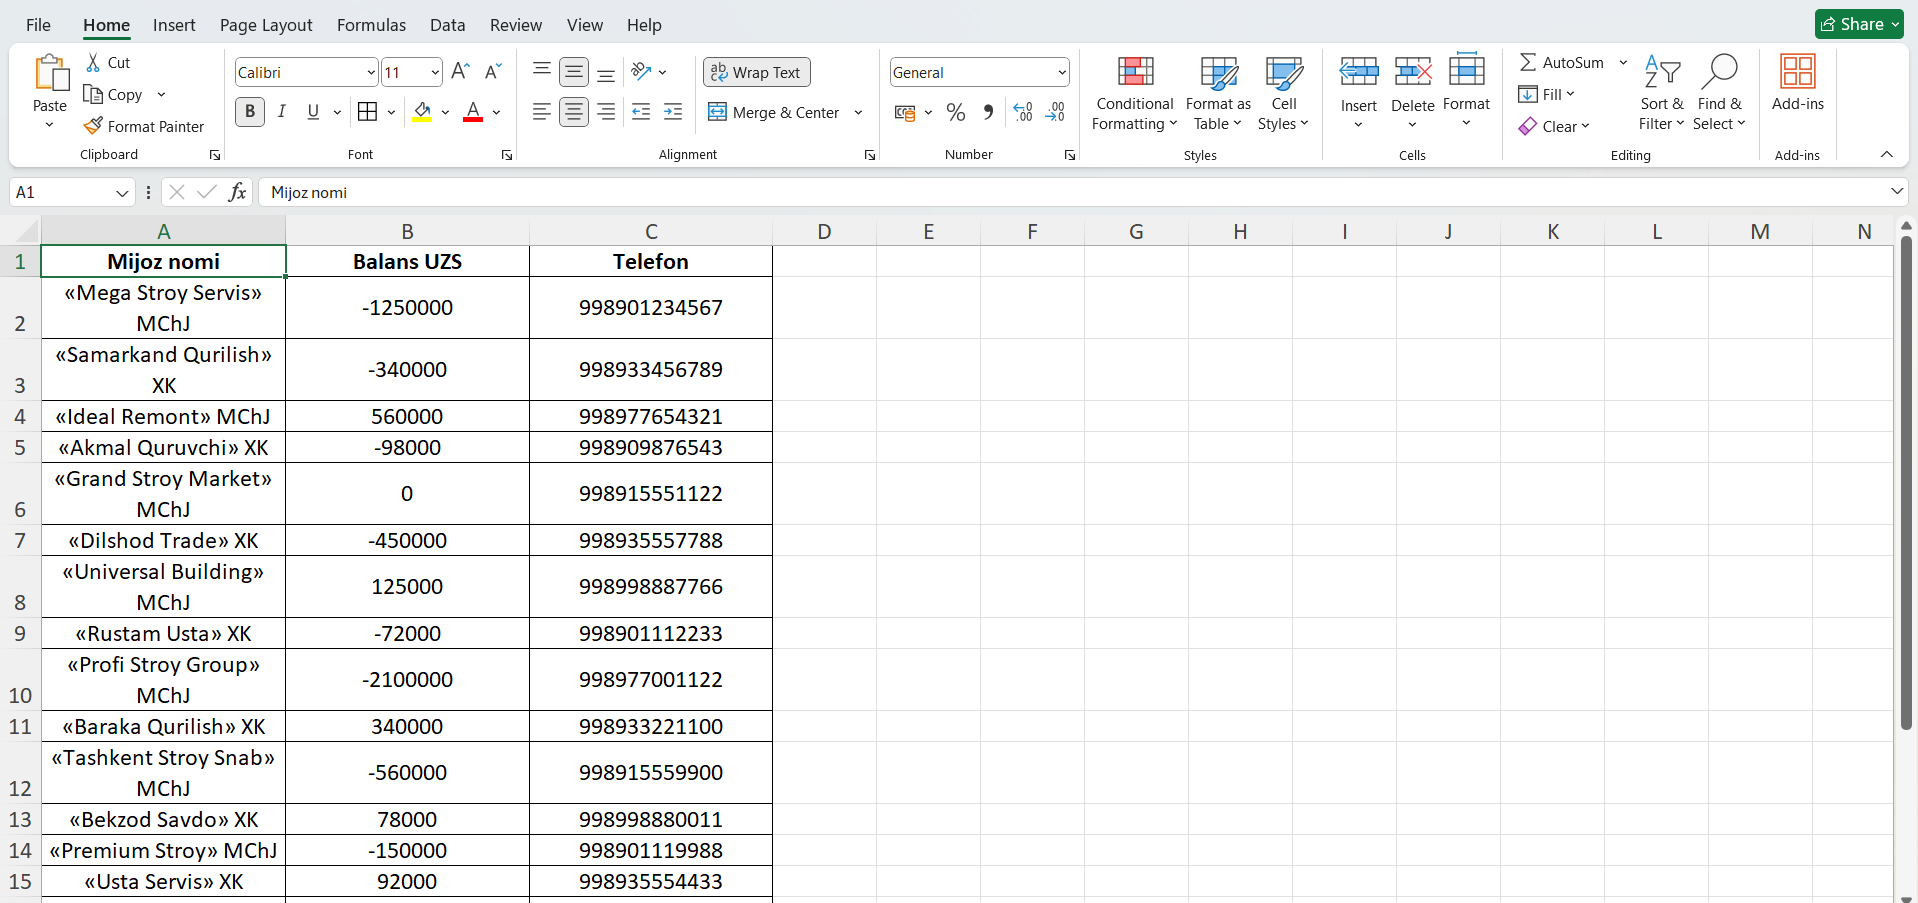Toggle the Wrap Text option
1918x903 pixels.
756,72
